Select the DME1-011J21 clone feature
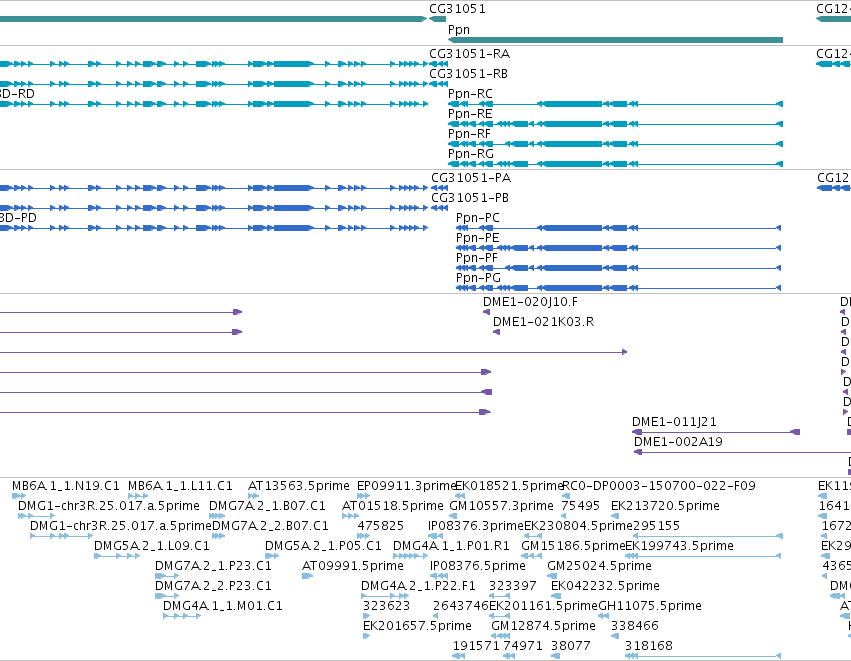This screenshot has width=851, height=661. [x=716, y=432]
